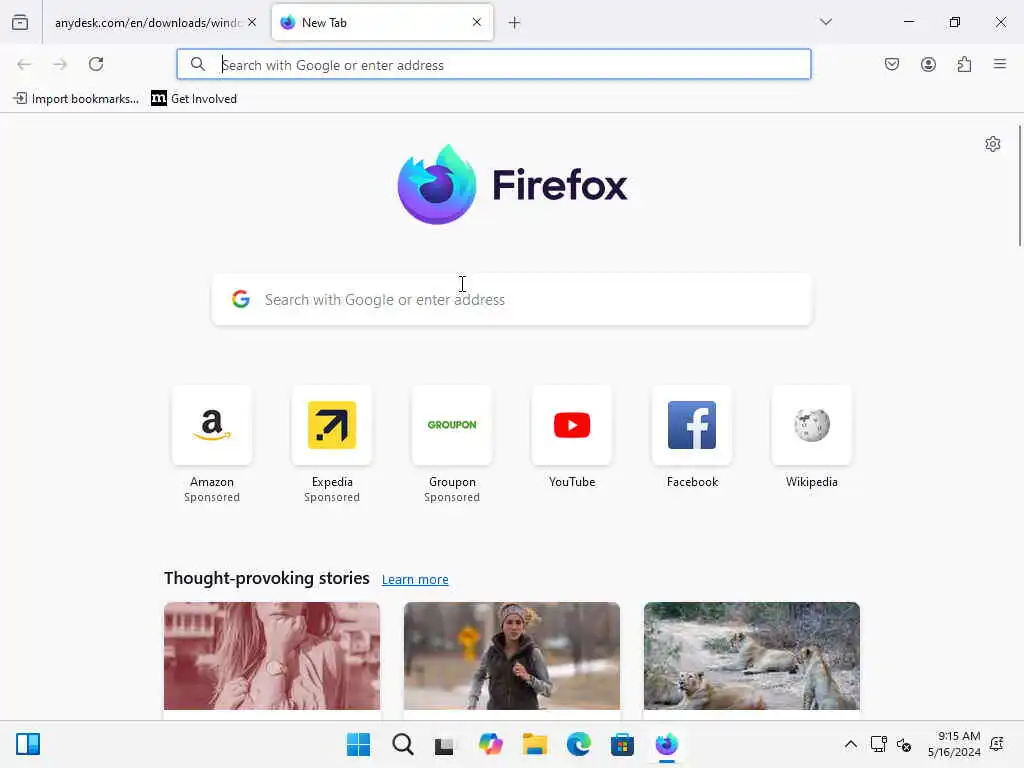1024x768 pixels.
Task: Go back with the back arrow
Action: [x=24, y=64]
